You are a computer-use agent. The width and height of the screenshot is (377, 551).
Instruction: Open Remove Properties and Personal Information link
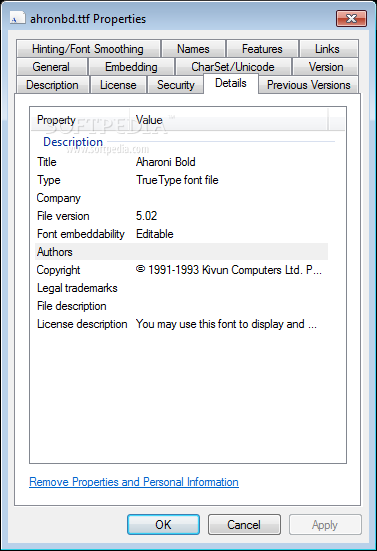pos(134,482)
